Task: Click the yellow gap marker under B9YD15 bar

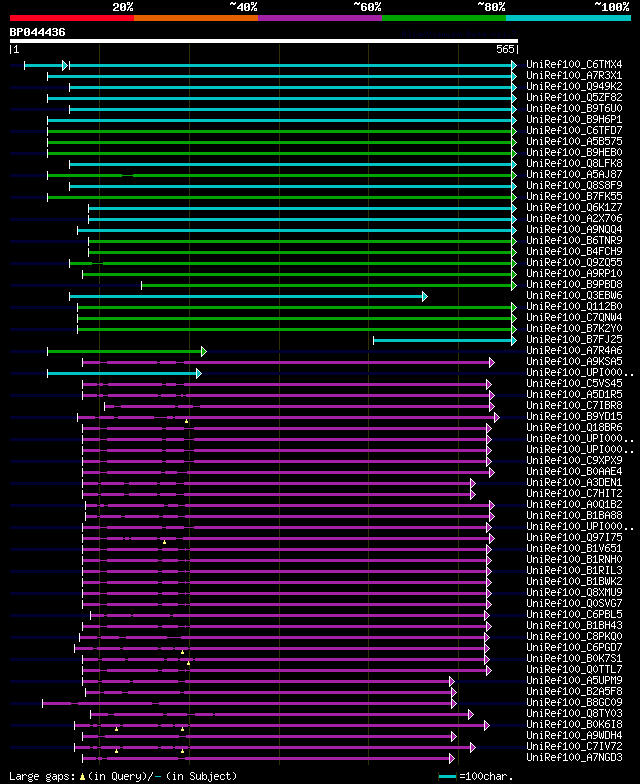Action: [186, 422]
